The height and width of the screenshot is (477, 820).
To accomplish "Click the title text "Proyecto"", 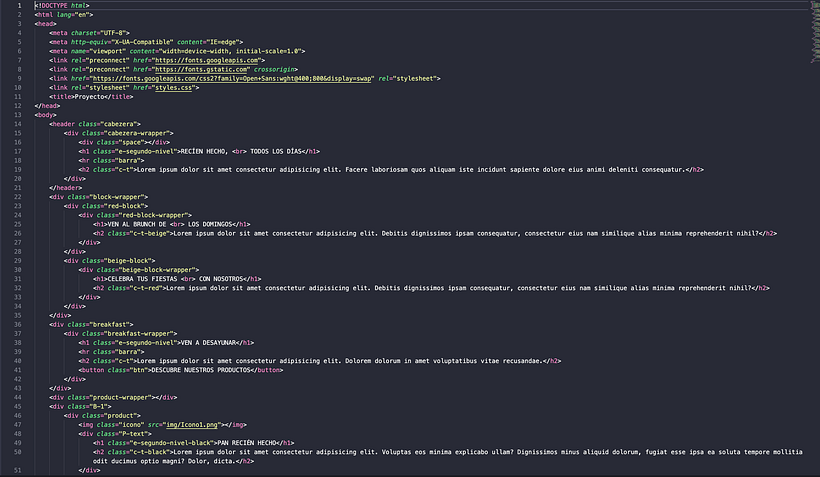I will (89, 97).
